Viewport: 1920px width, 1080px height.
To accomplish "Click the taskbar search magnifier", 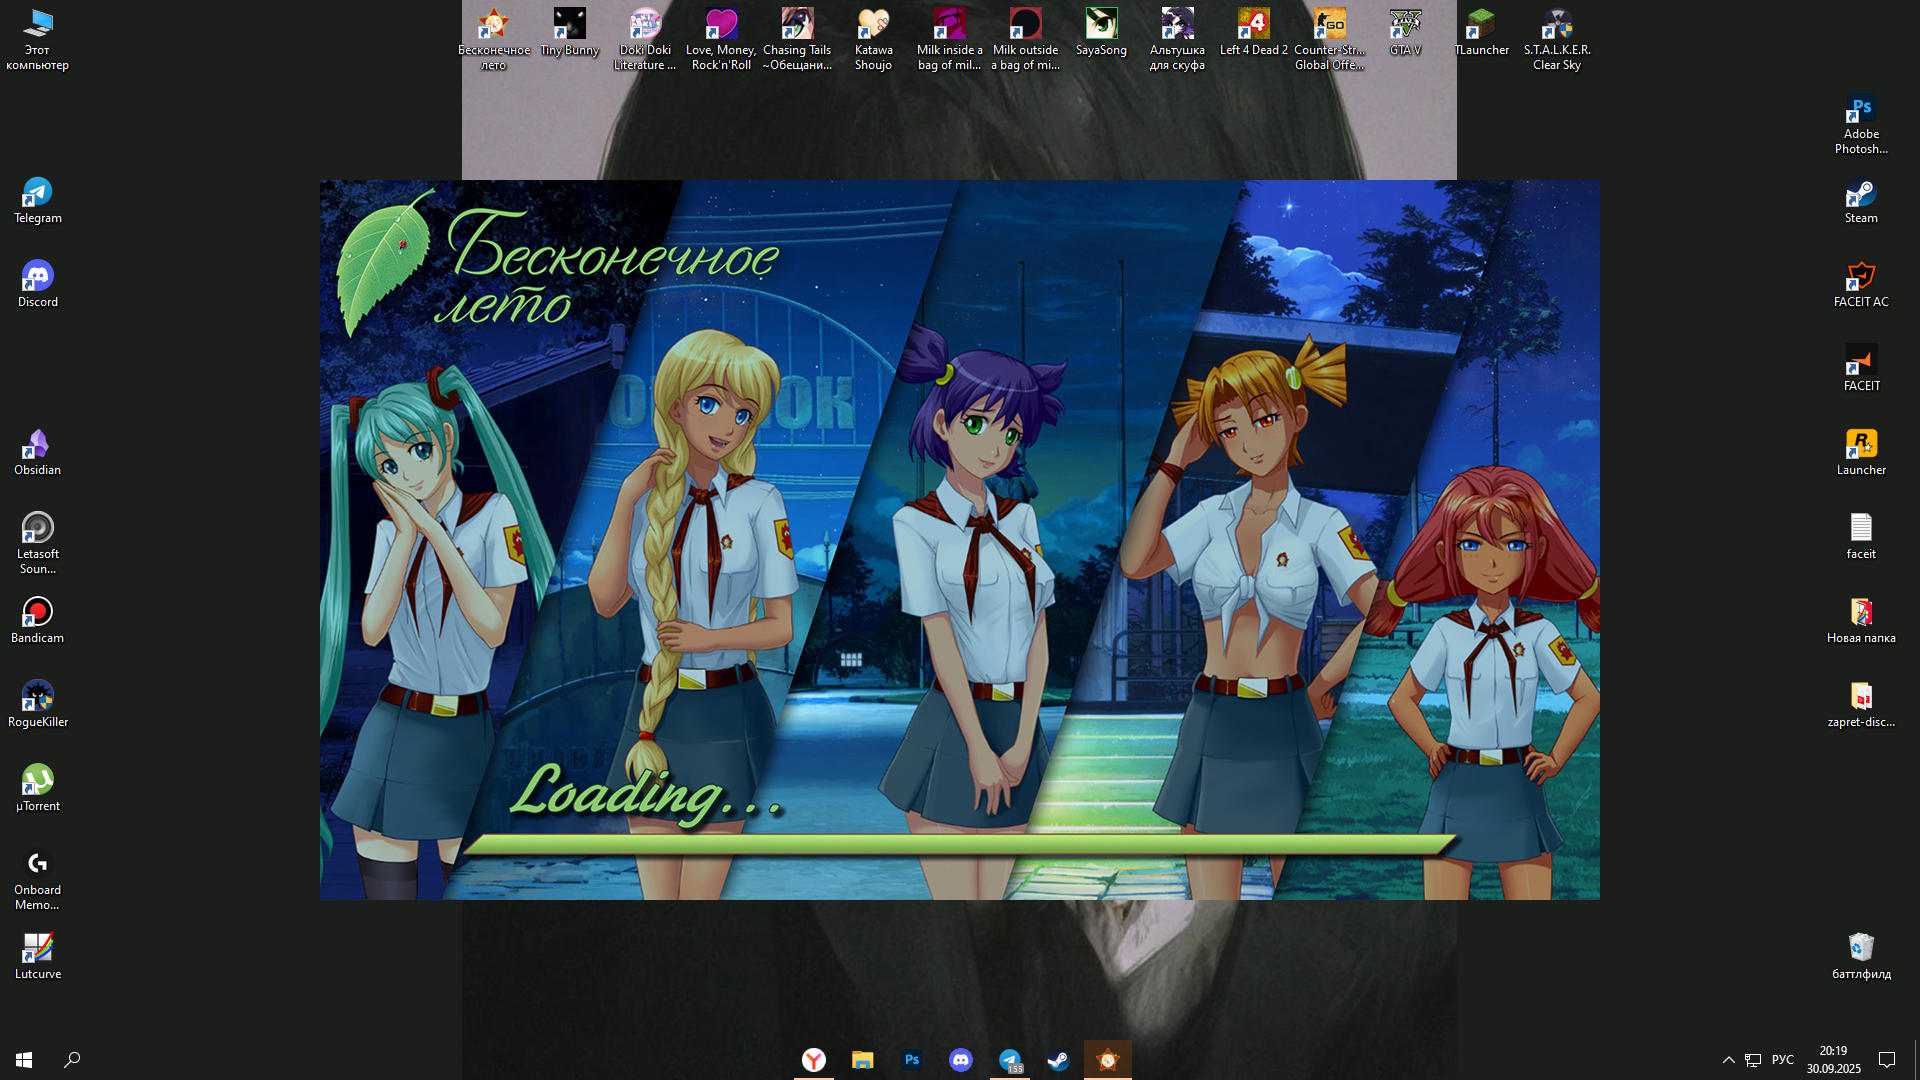I will [x=72, y=1060].
